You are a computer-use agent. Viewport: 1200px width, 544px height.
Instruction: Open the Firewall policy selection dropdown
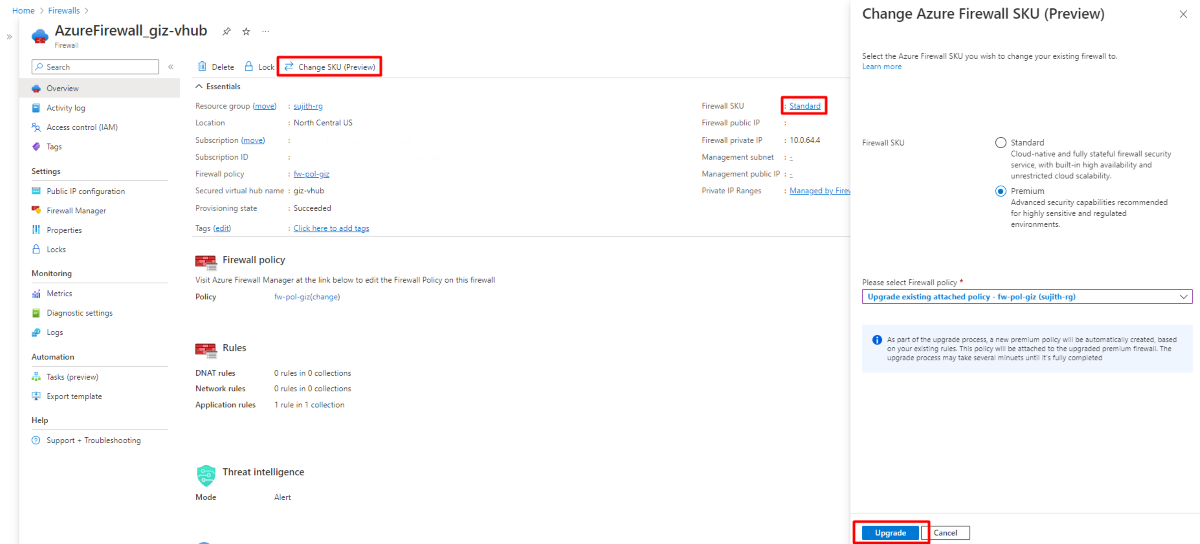click(1027, 297)
